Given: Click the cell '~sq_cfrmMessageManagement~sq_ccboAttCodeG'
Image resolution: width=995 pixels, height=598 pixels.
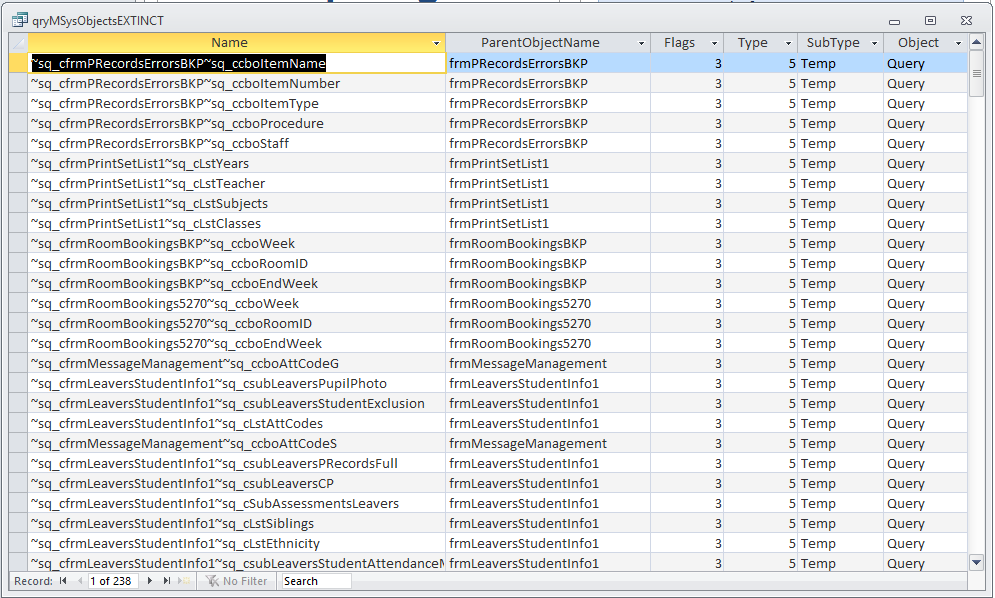Looking at the screenshot, I should (x=237, y=364).
